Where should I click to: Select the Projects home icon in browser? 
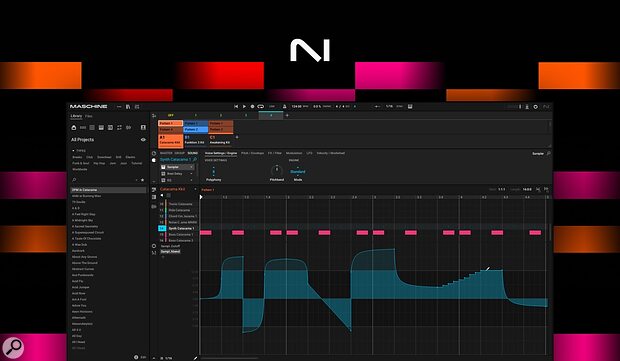point(74,127)
